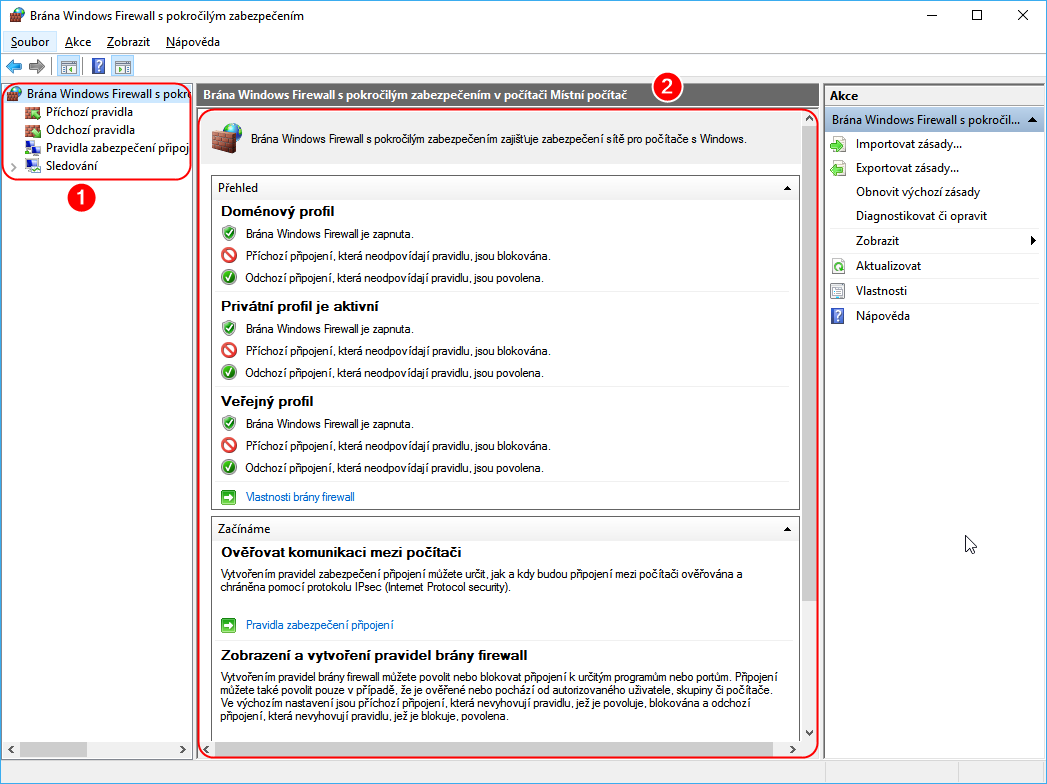
Task: Select Příchozí pravidla in the tree
Action: coord(89,112)
